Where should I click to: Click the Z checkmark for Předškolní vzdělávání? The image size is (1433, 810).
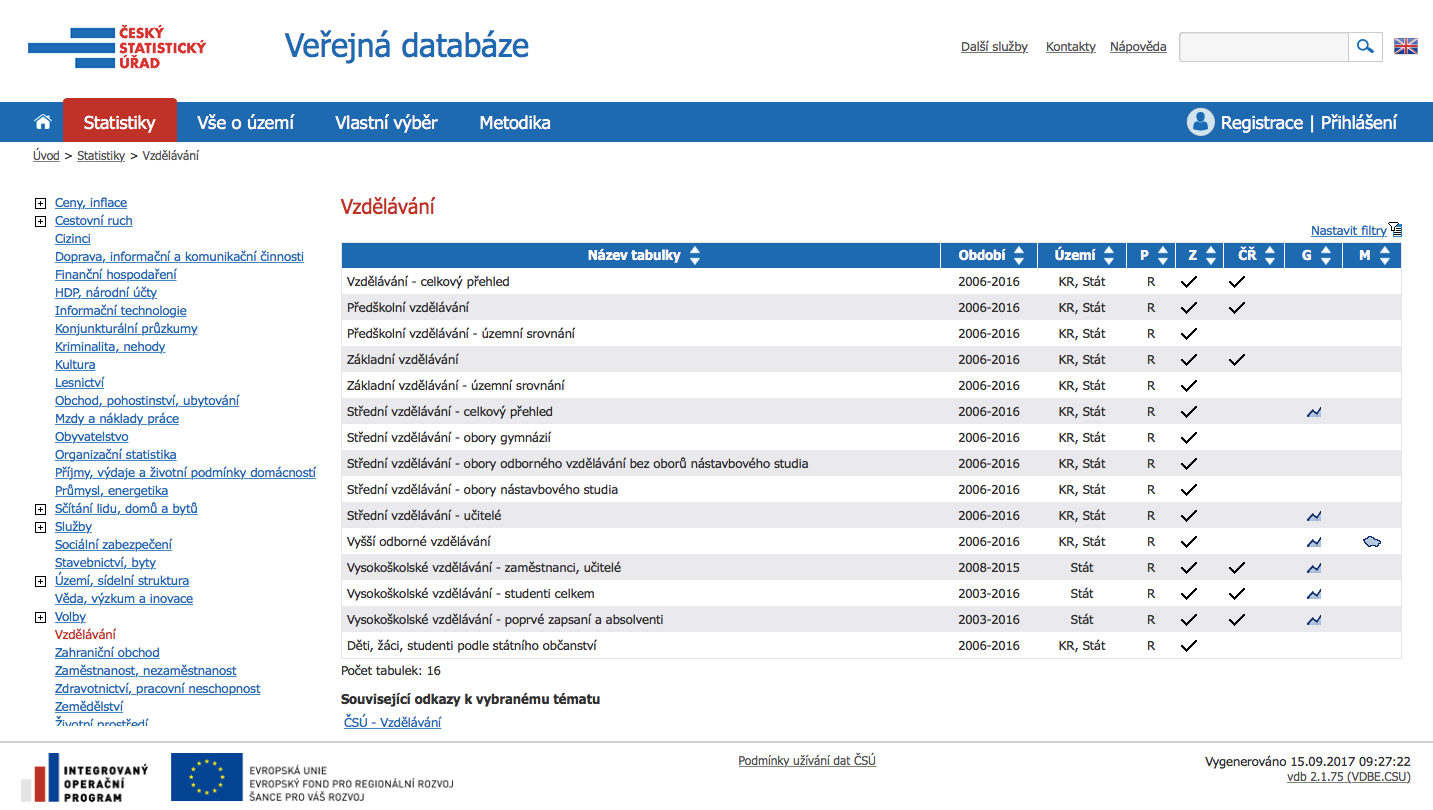[x=1188, y=308]
